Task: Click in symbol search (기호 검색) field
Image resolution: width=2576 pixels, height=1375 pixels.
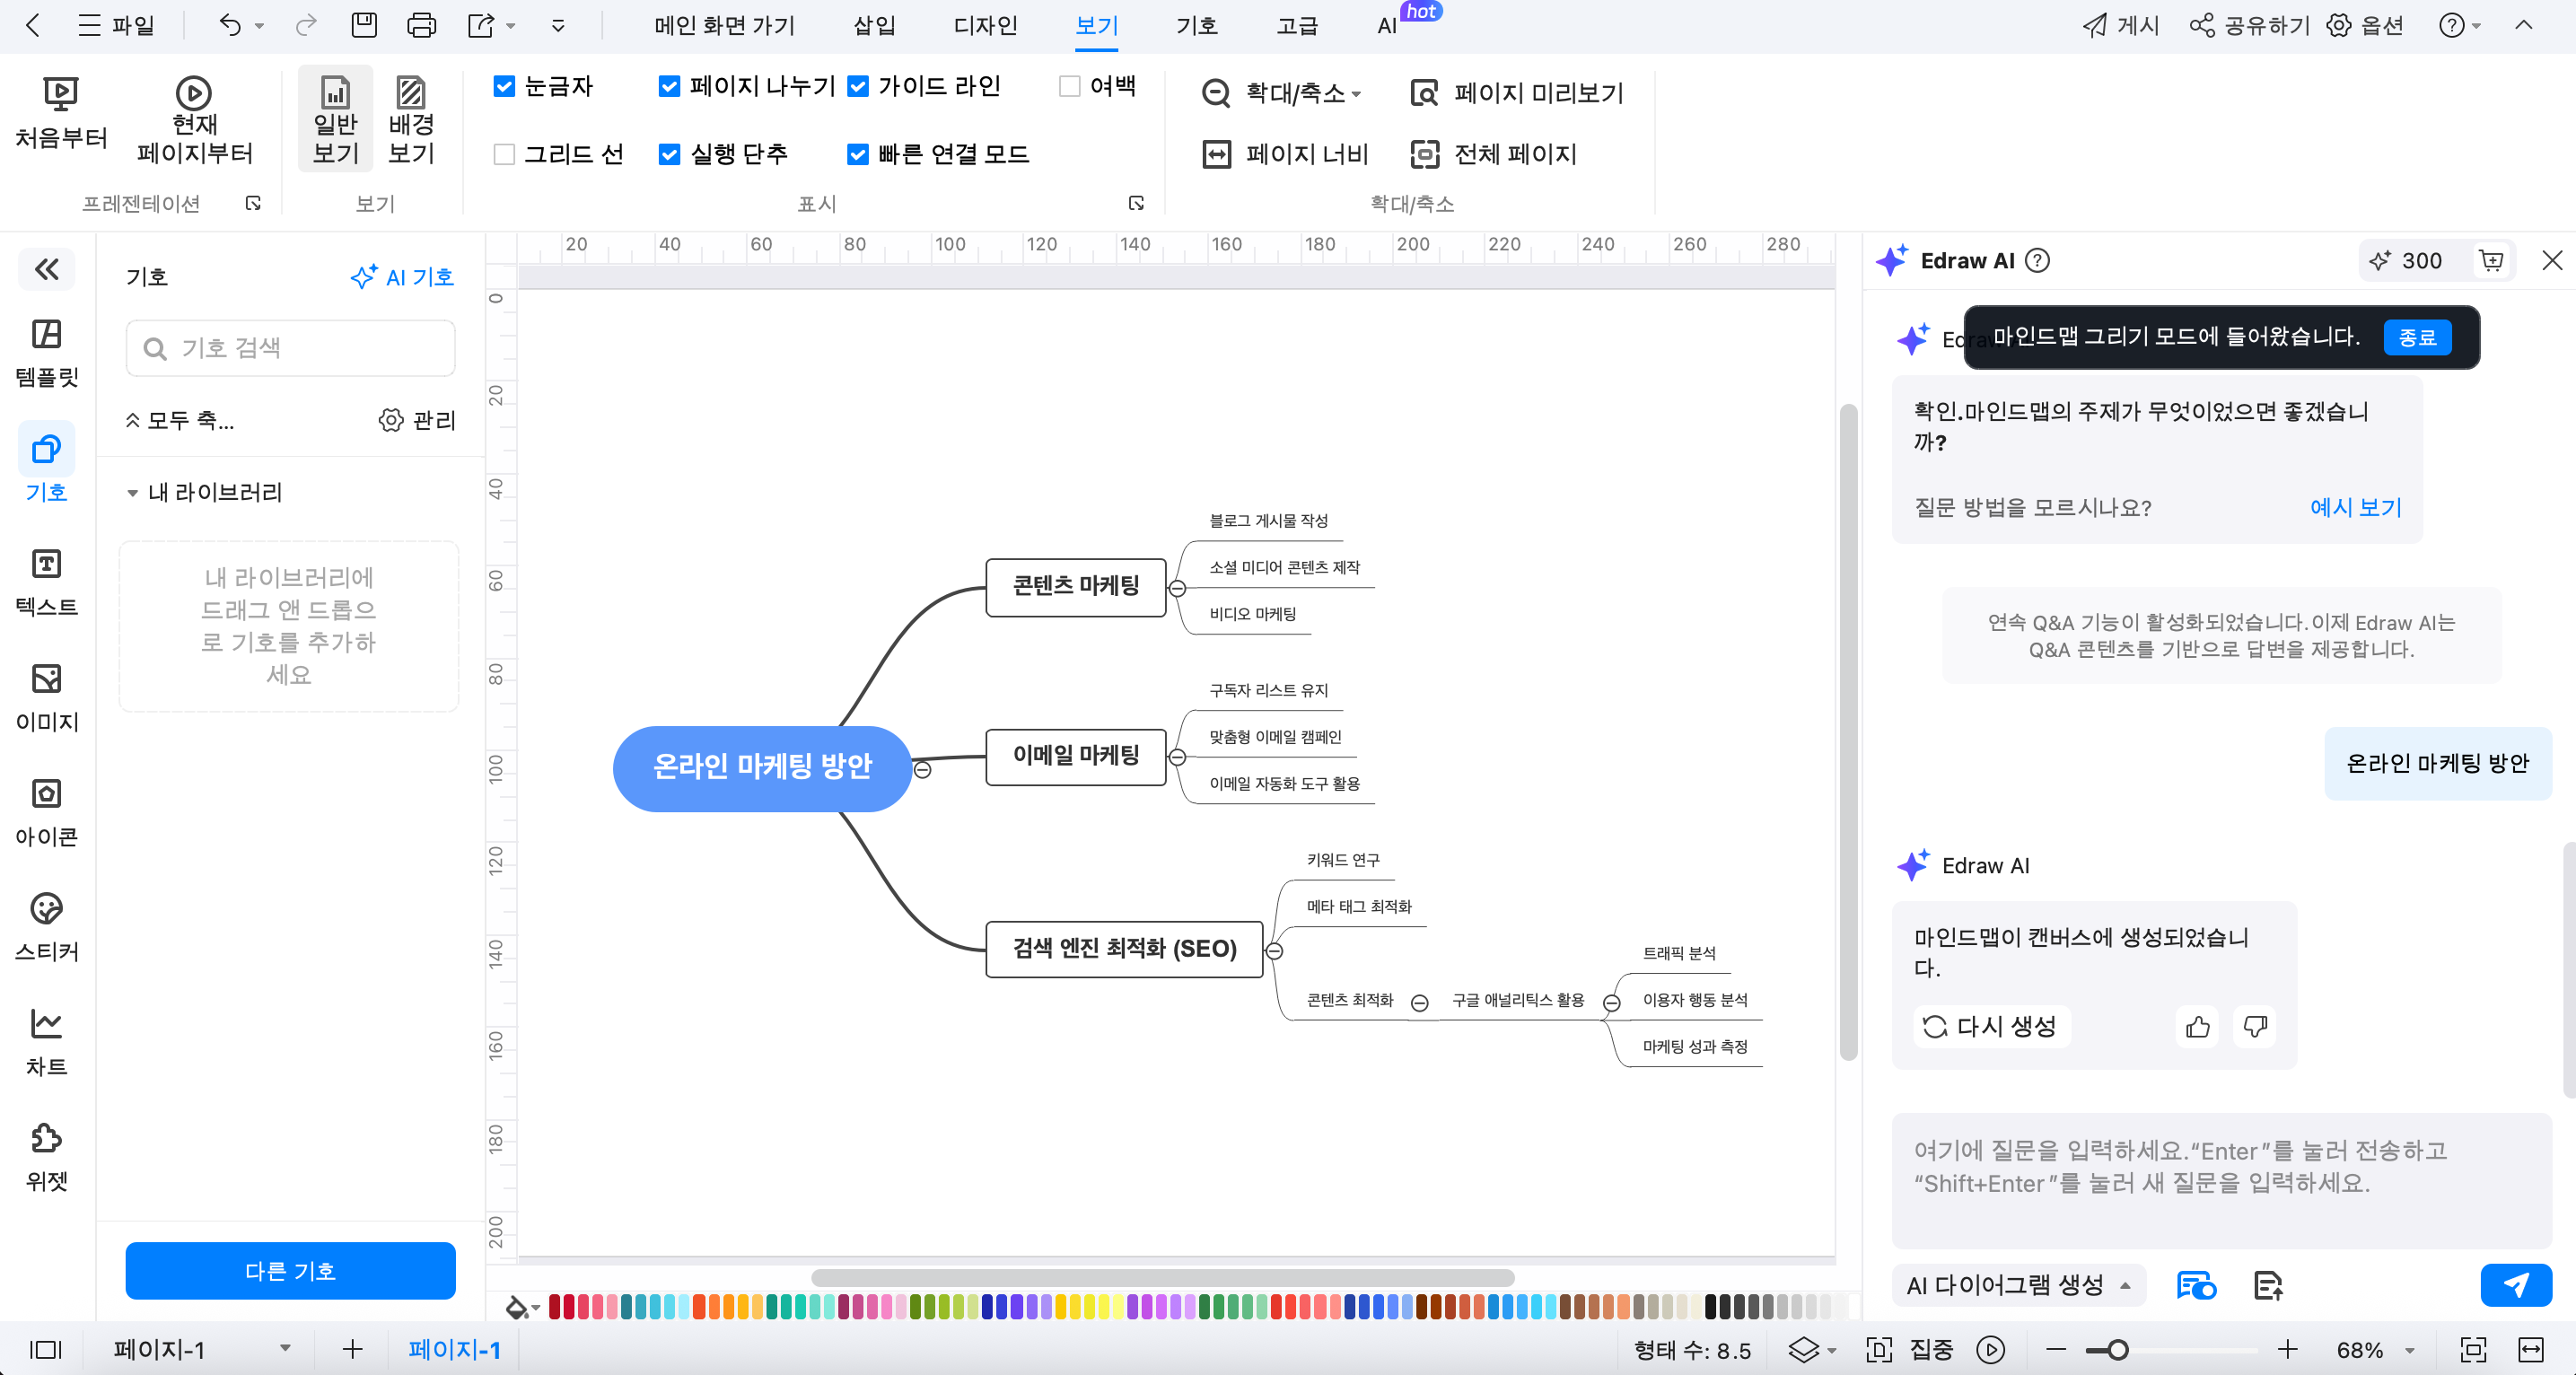Action: coord(290,347)
